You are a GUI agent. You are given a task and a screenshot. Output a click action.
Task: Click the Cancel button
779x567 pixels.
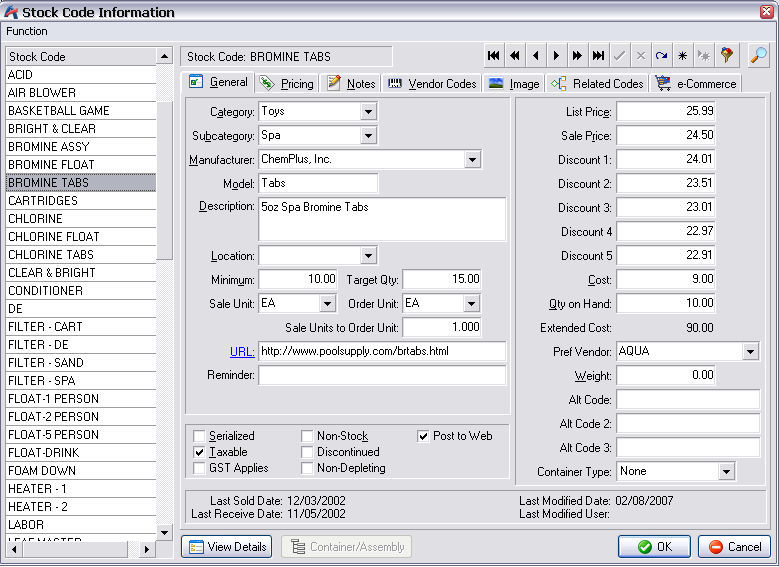point(734,547)
